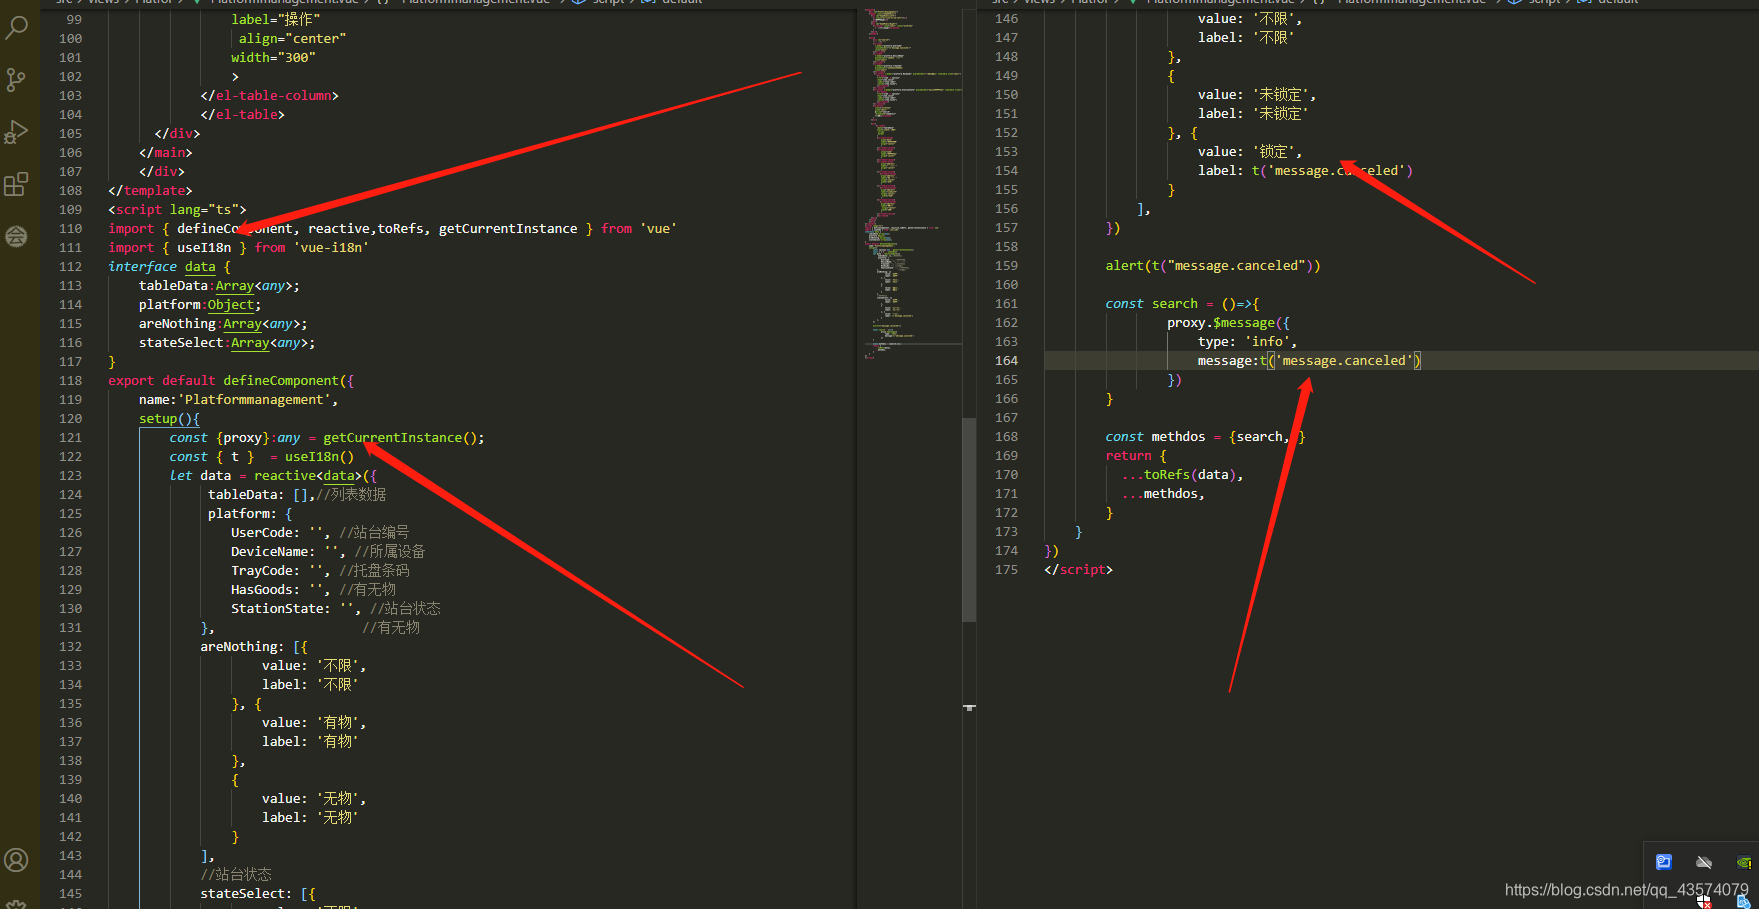Click 'platform:Object;' on line 114
Viewport: 1759px width, 909px height.
coord(200,305)
